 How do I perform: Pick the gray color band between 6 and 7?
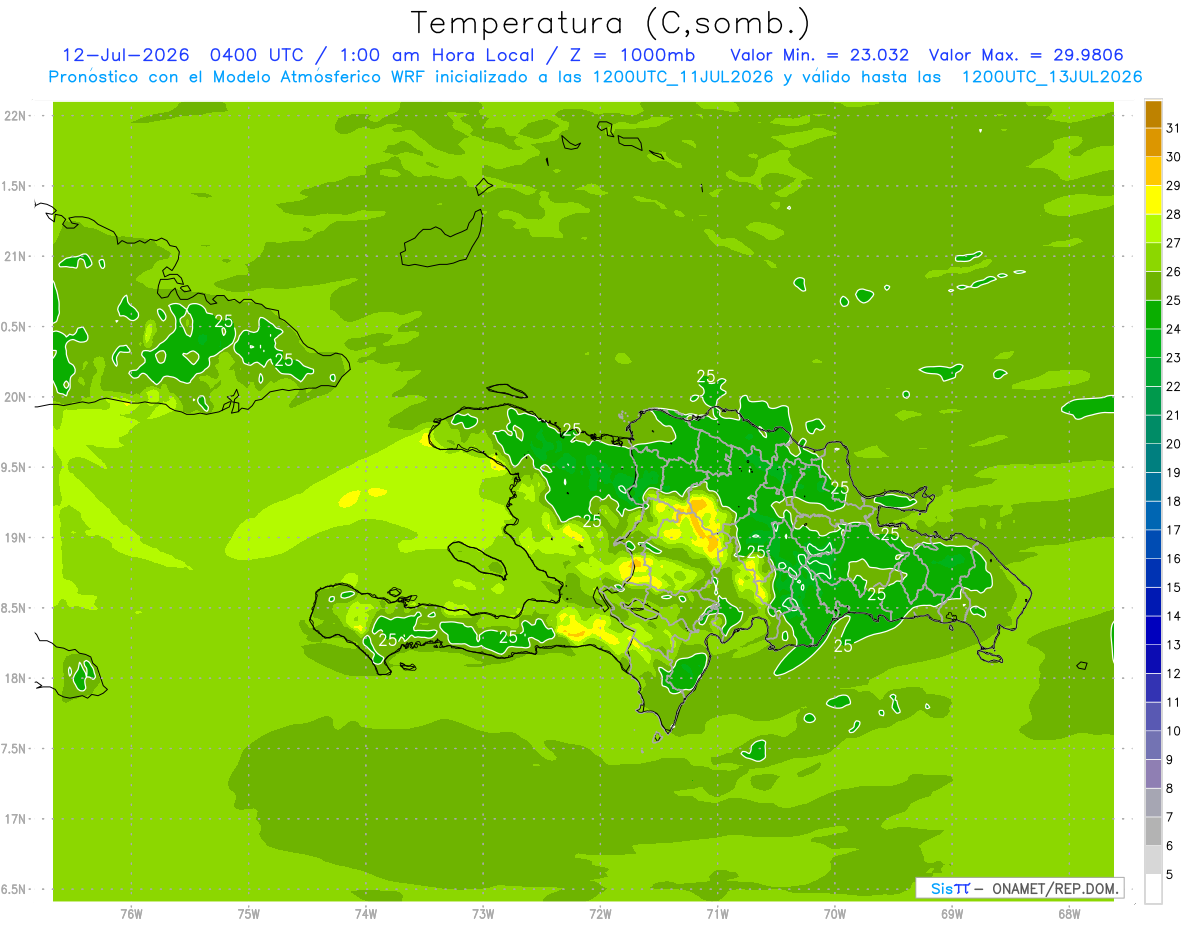(x=1153, y=832)
